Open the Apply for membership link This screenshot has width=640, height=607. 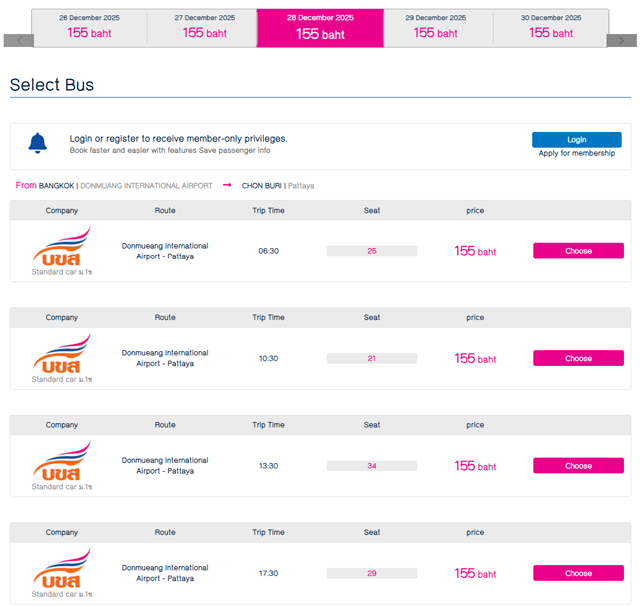576,153
